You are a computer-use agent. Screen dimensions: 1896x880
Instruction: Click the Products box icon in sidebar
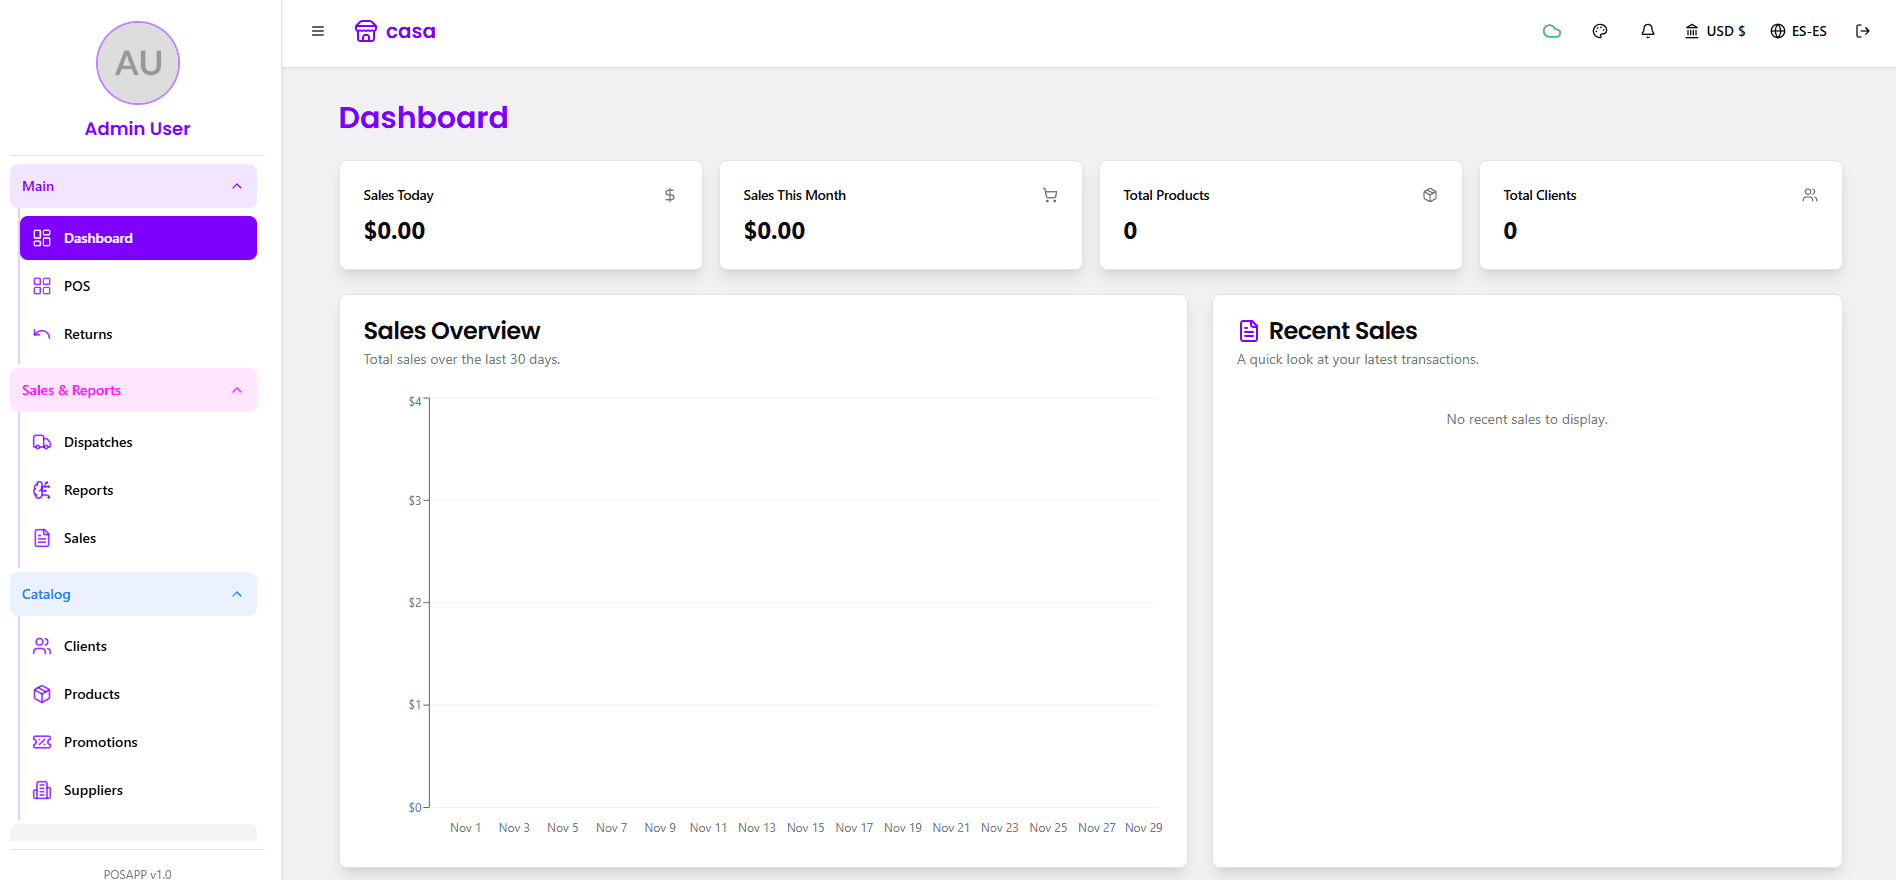coord(42,694)
